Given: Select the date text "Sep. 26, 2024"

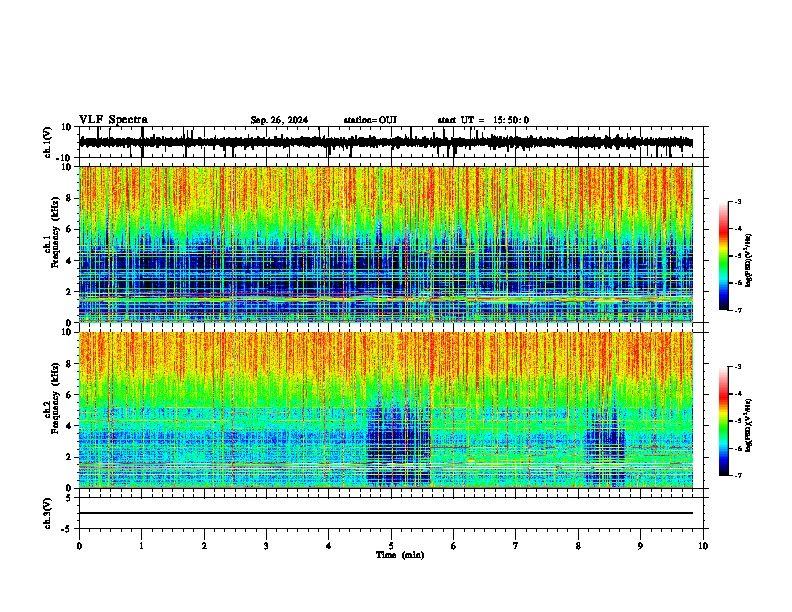Looking at the screenshot, I should [x=279, y=120].
